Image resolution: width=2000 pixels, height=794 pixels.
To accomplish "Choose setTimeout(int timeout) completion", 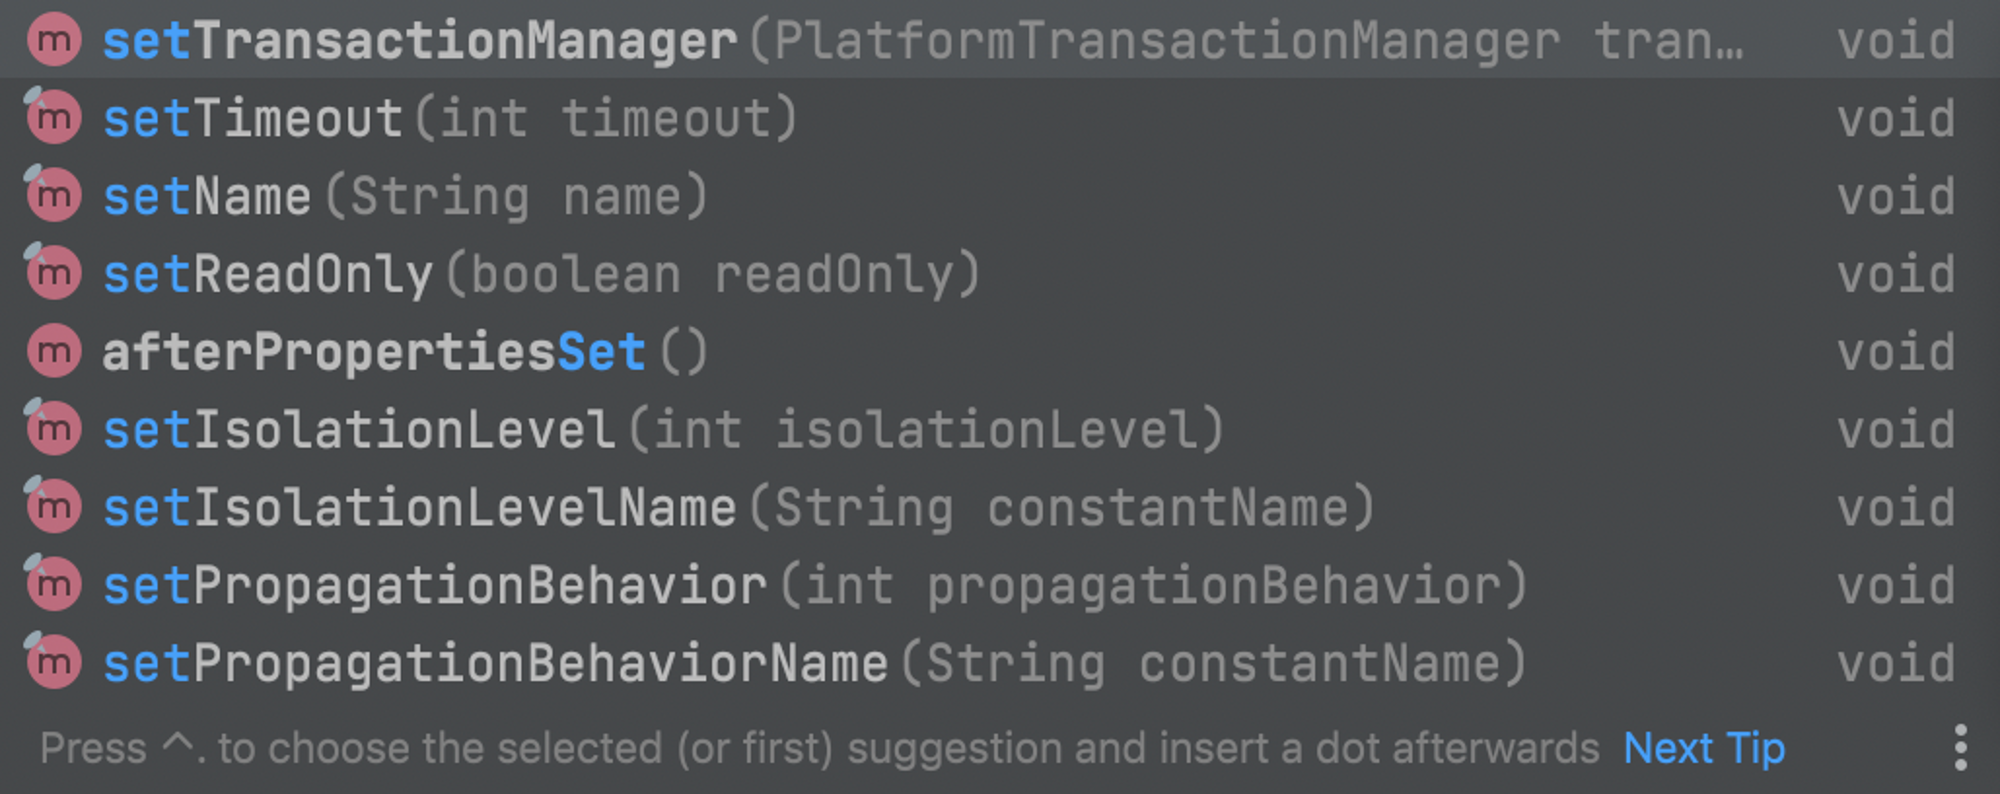I will [x=1000, y=118].
